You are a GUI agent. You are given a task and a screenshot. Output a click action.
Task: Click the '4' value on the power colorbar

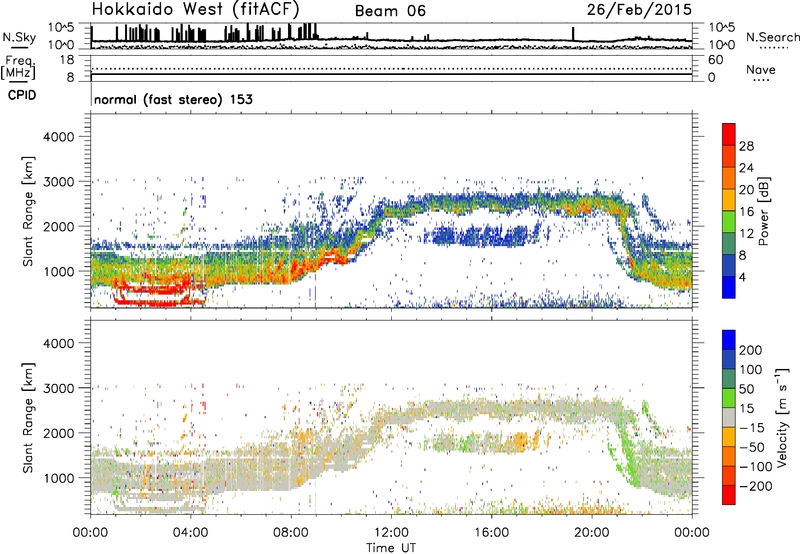click(x=742, y=277)
